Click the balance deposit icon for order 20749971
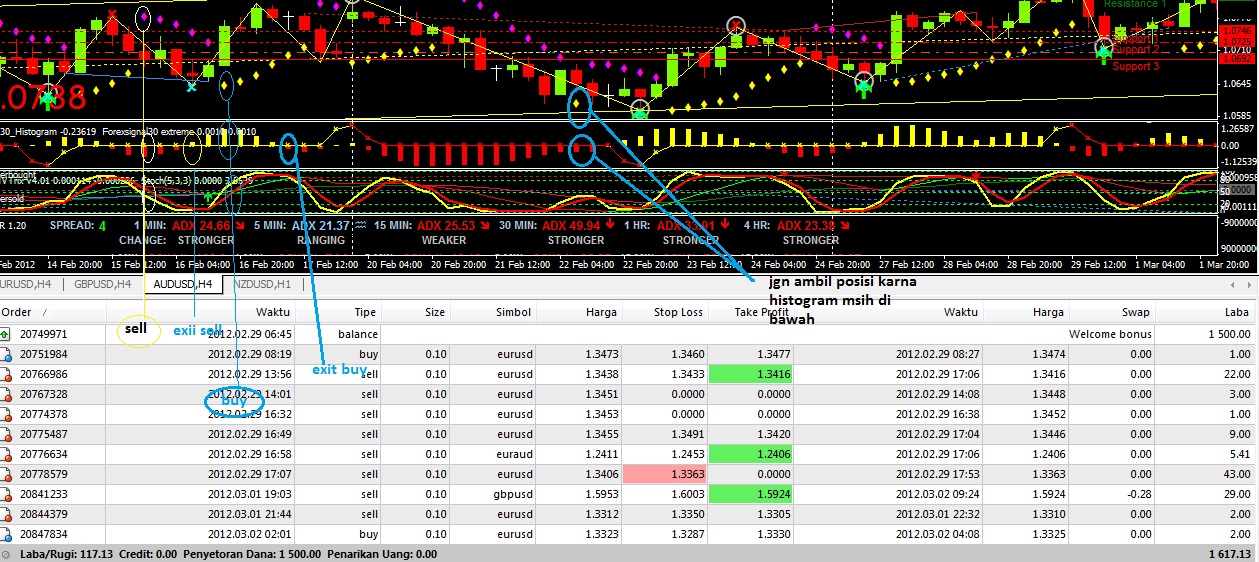Viewport: 1259px width, 562px height. [x=6, y=334]
